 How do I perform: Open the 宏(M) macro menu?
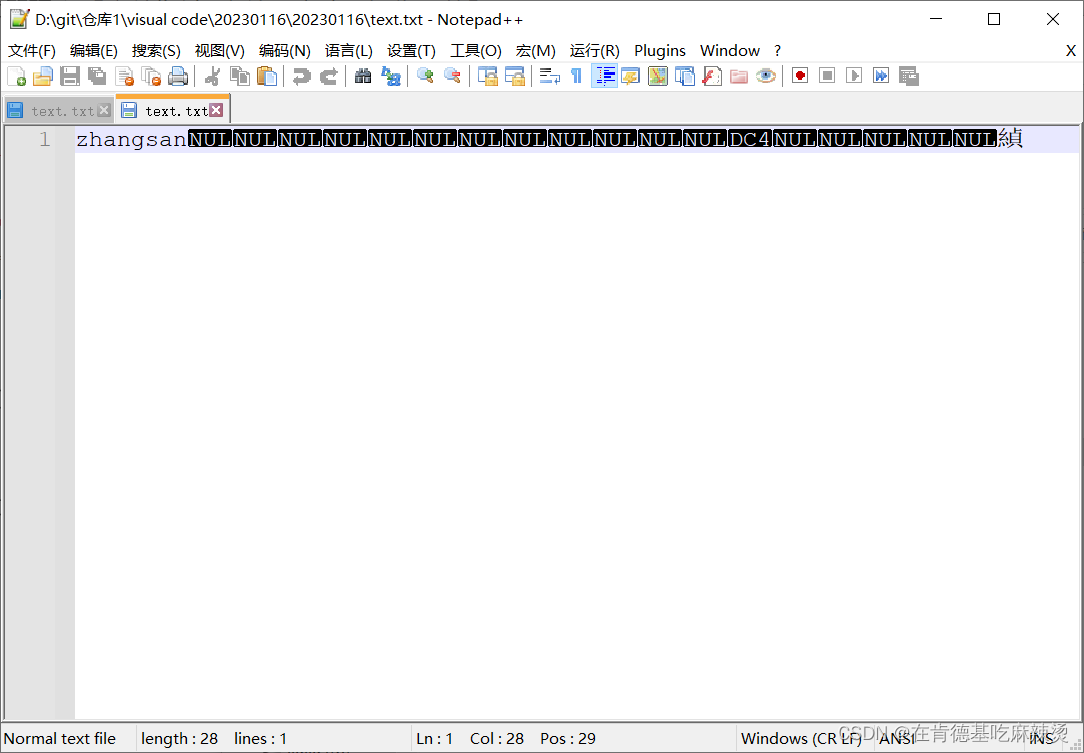point(536,50)
